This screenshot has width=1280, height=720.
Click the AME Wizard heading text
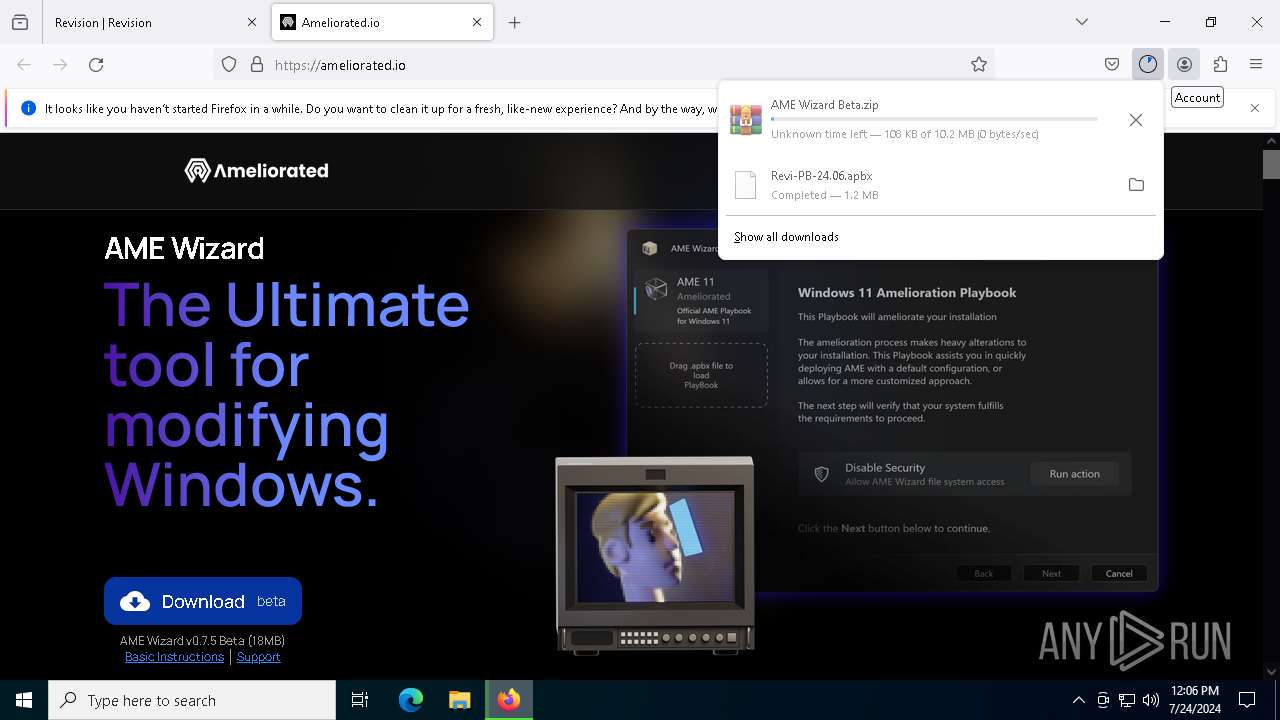click(x=184, y=248)
